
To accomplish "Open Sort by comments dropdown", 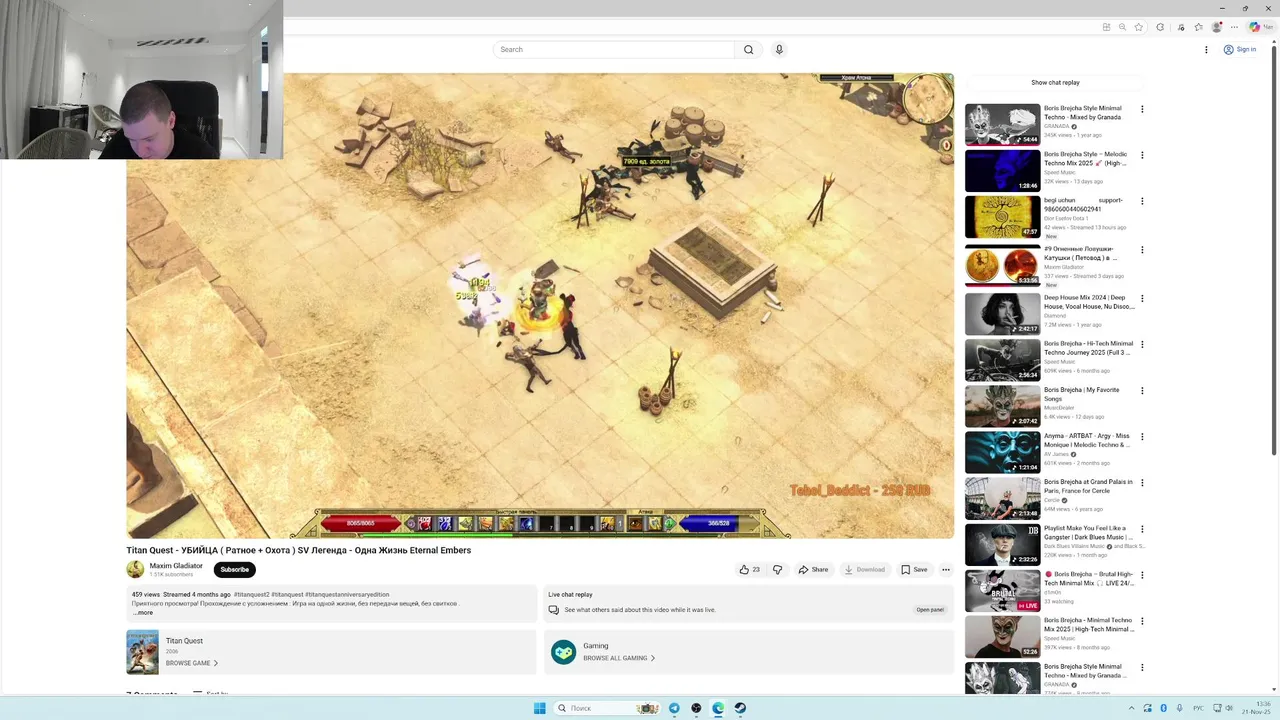I will [210, 693].
